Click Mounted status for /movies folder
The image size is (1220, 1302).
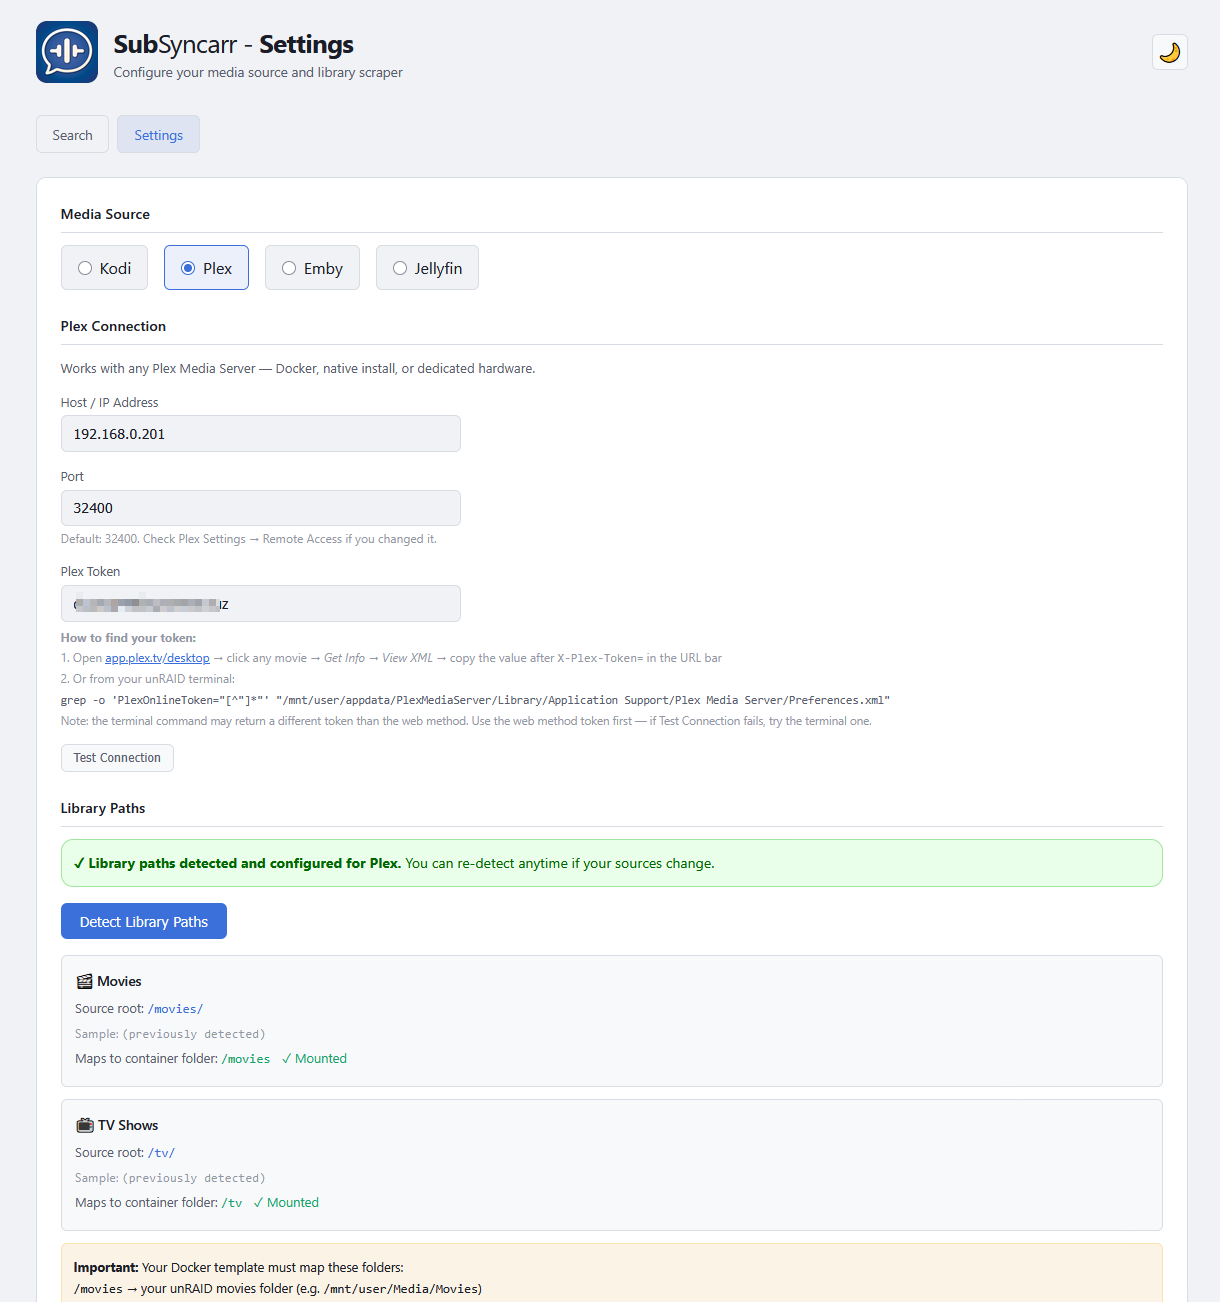click(x=314, y=1059)
